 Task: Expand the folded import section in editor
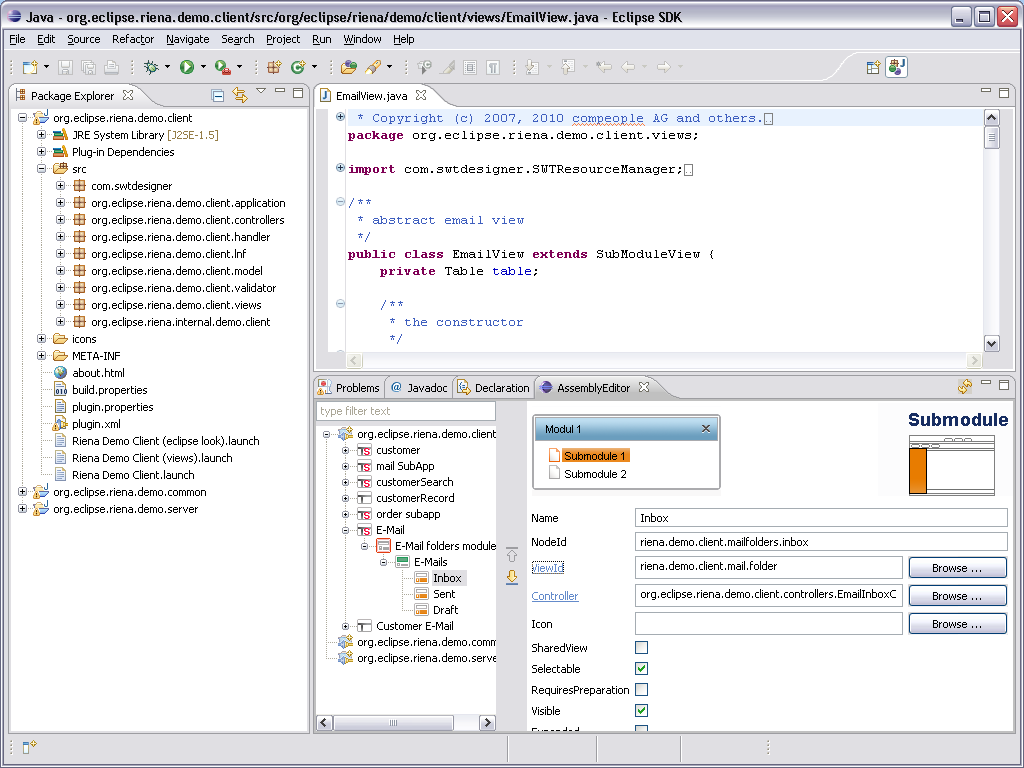tap(340, 168)
